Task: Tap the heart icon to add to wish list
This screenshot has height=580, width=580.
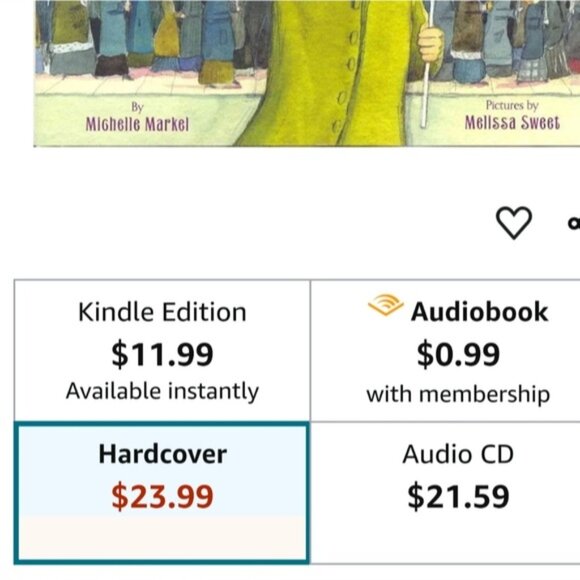Action: [x=513, y=223]
